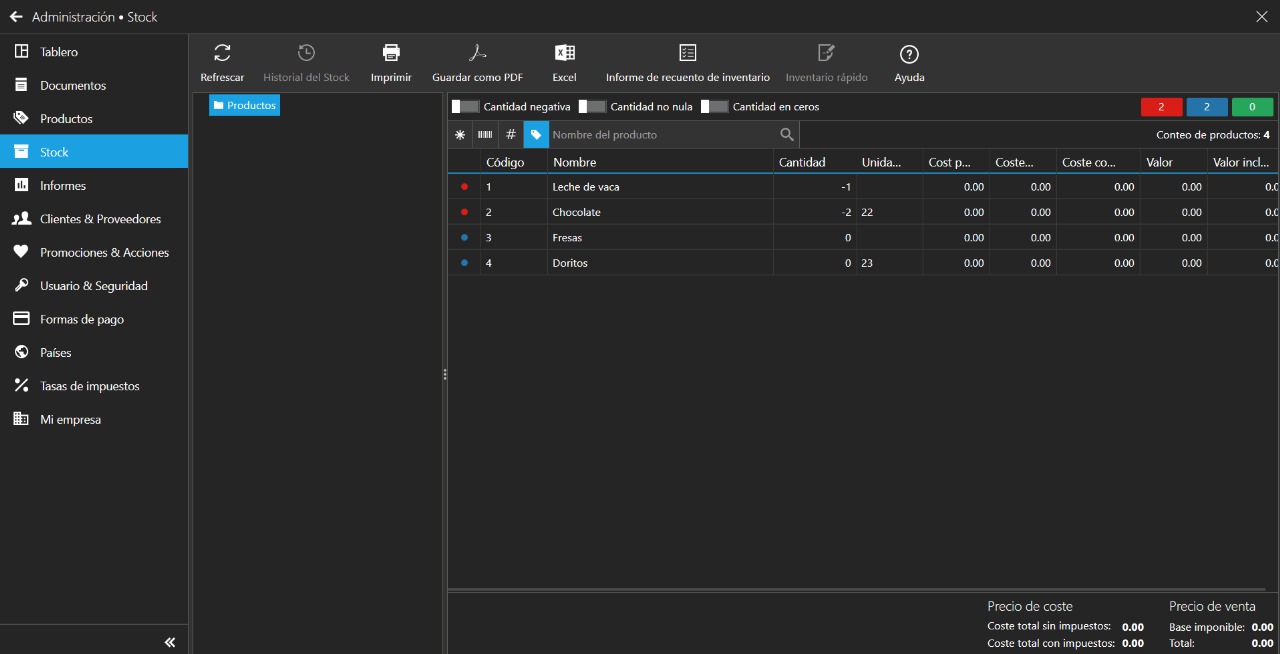Collapse the sidebar with the double chevron
This screenshot has width=1280, height=654.
coord(170,643)
